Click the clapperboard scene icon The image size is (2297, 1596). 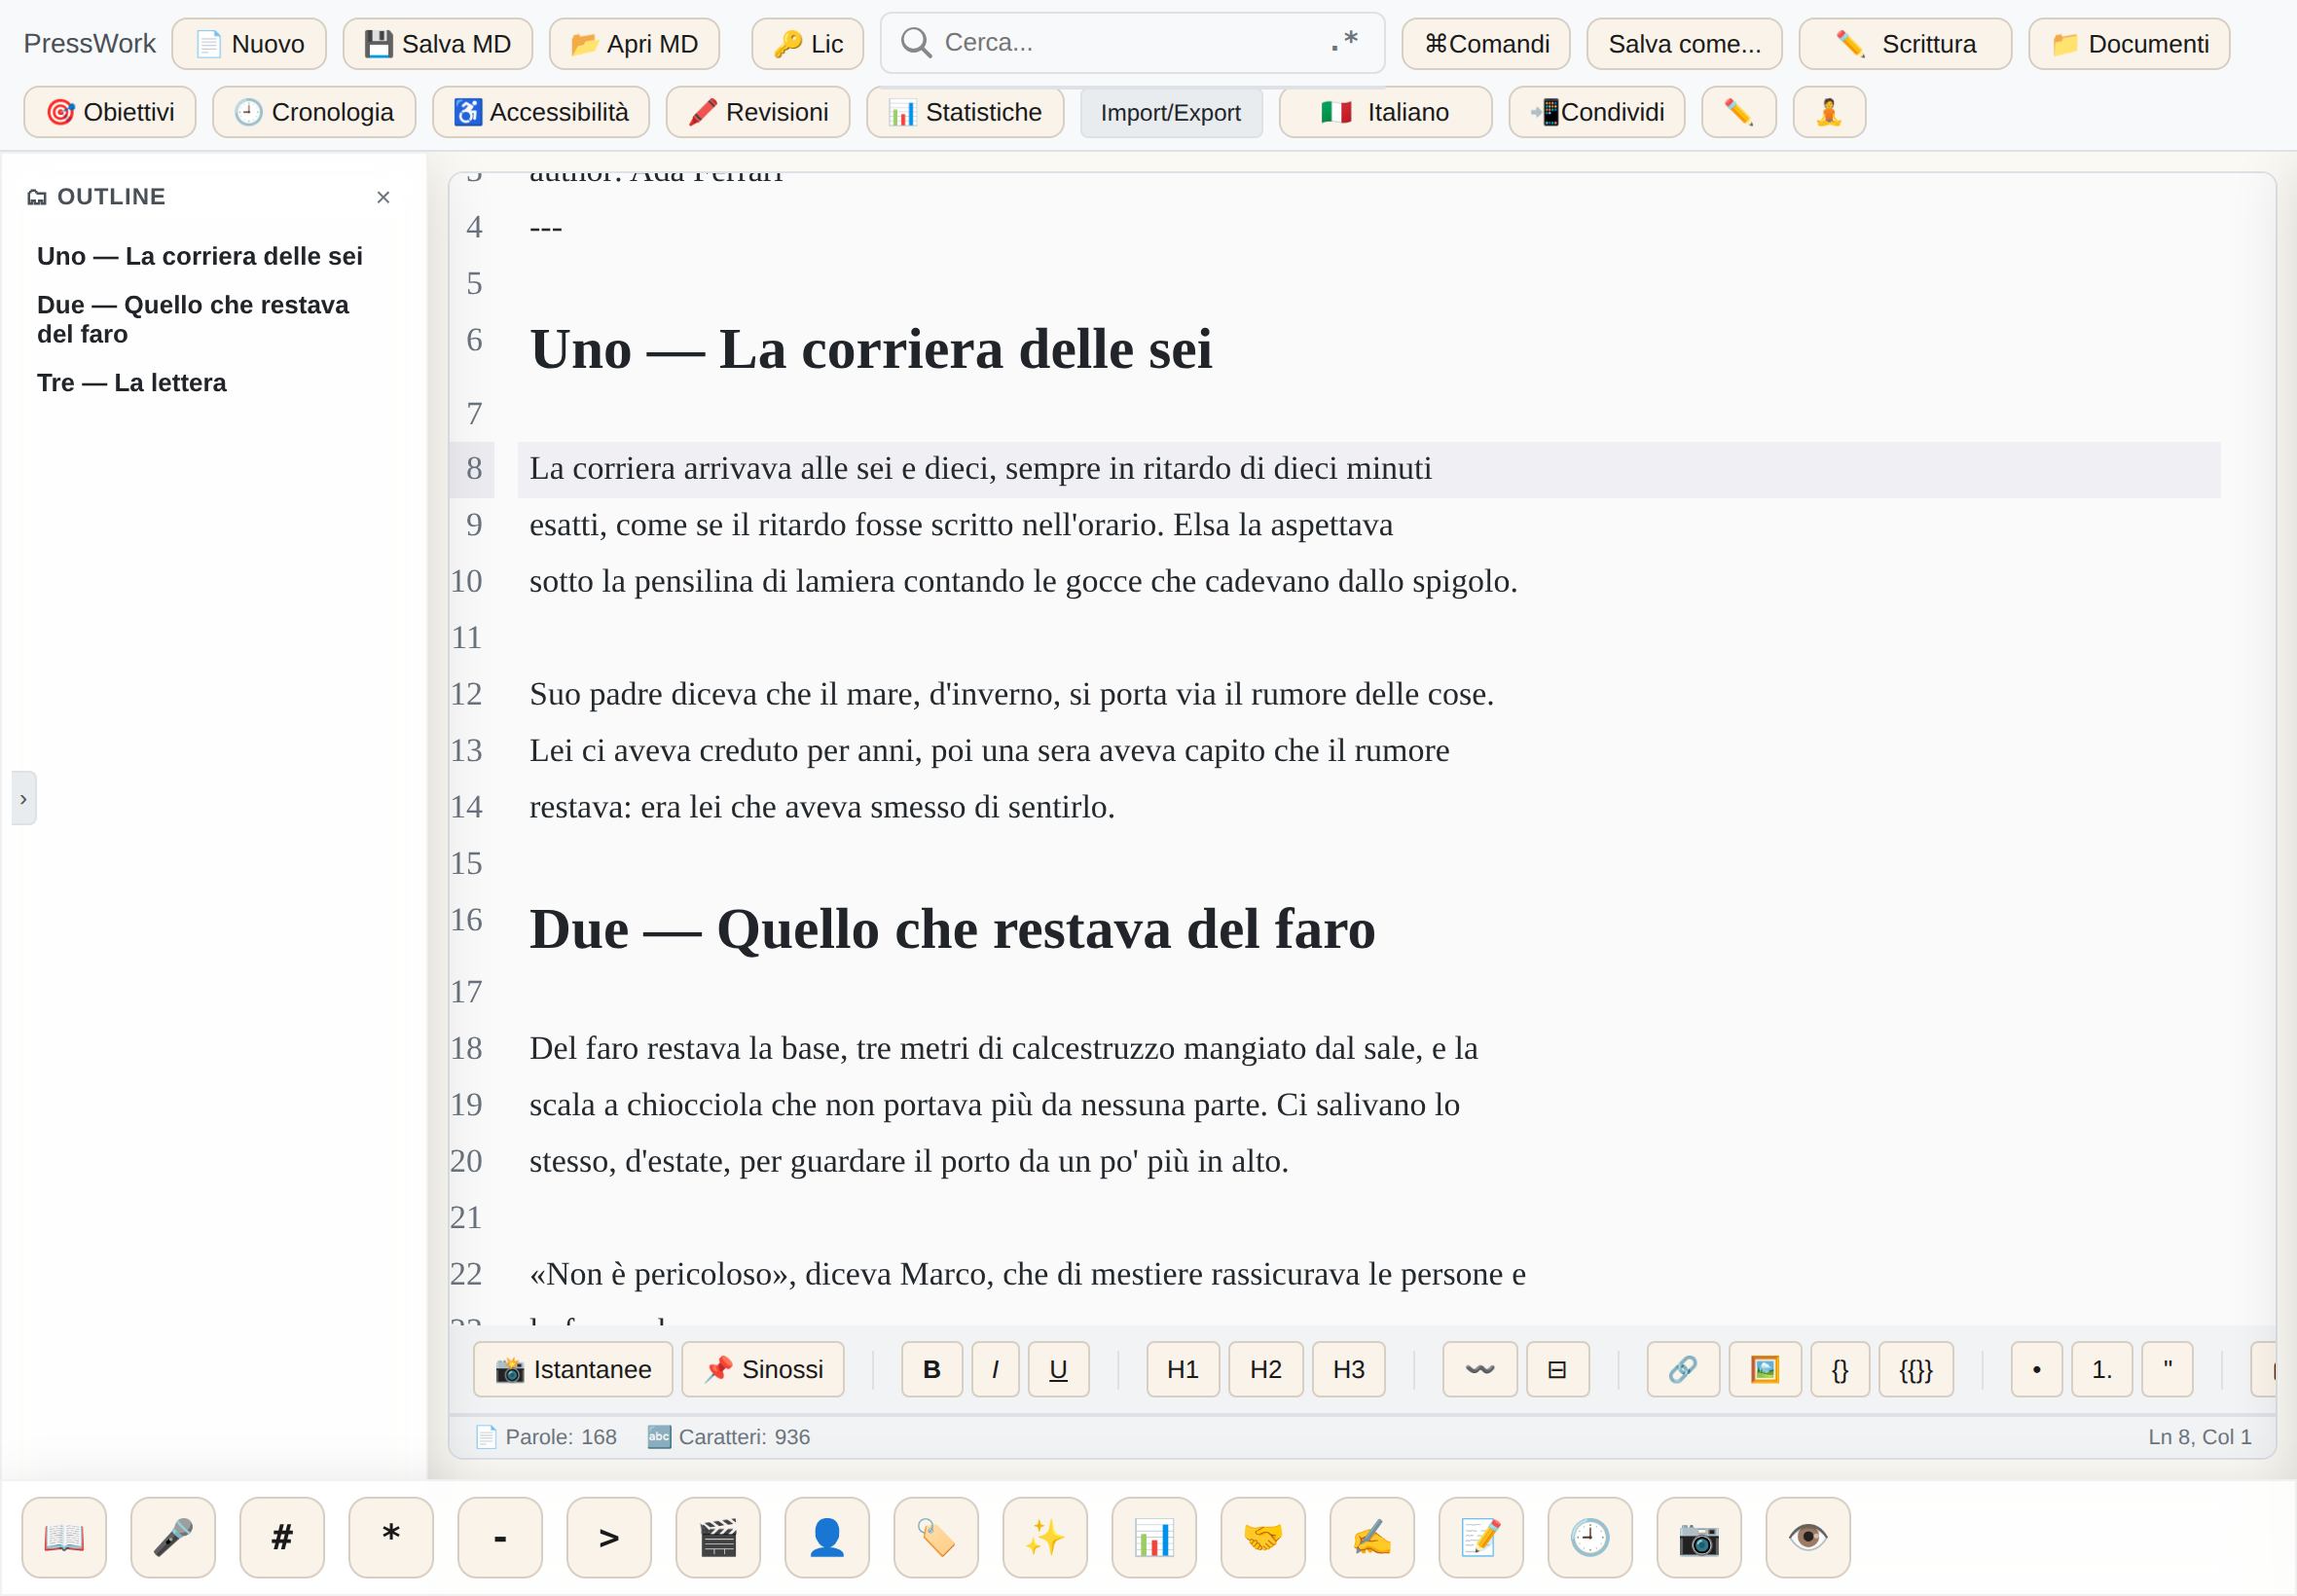[718, 1537]
